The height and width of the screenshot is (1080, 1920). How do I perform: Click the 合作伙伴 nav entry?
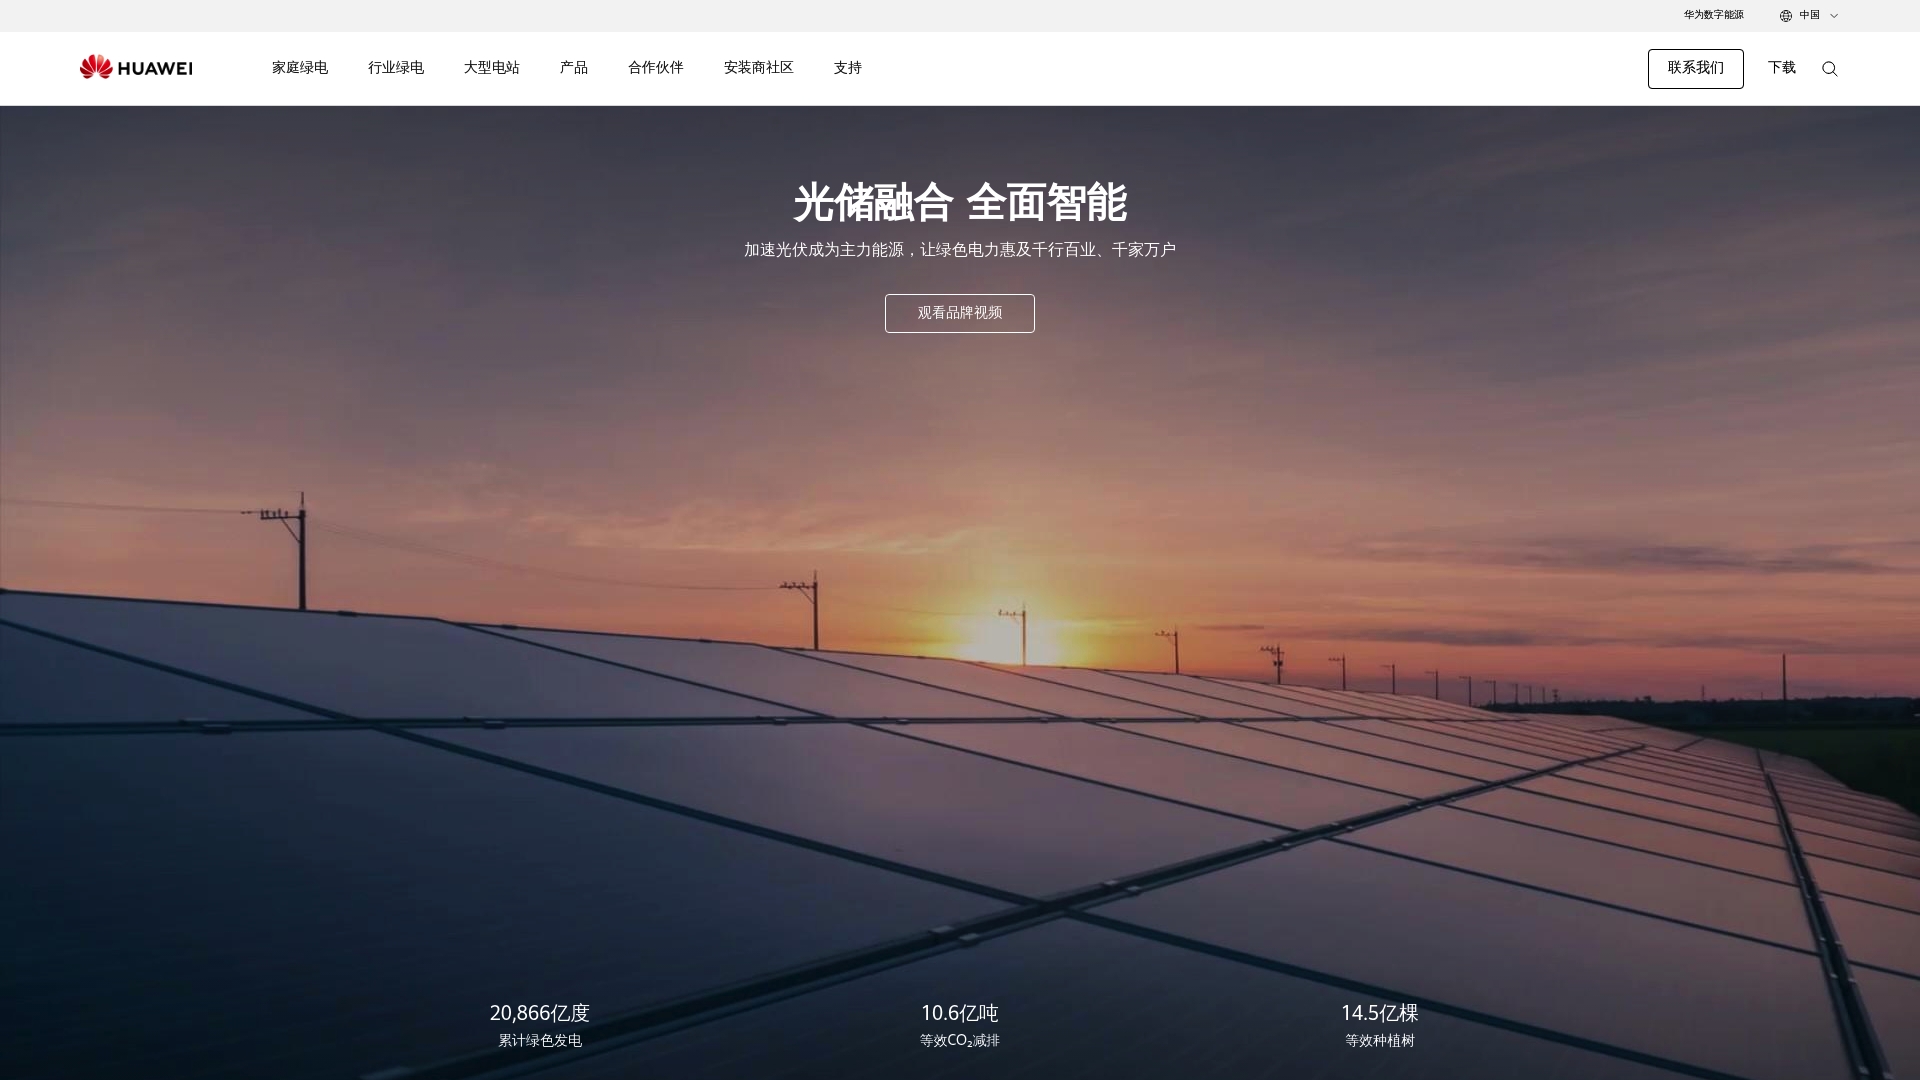pos(655,68)
